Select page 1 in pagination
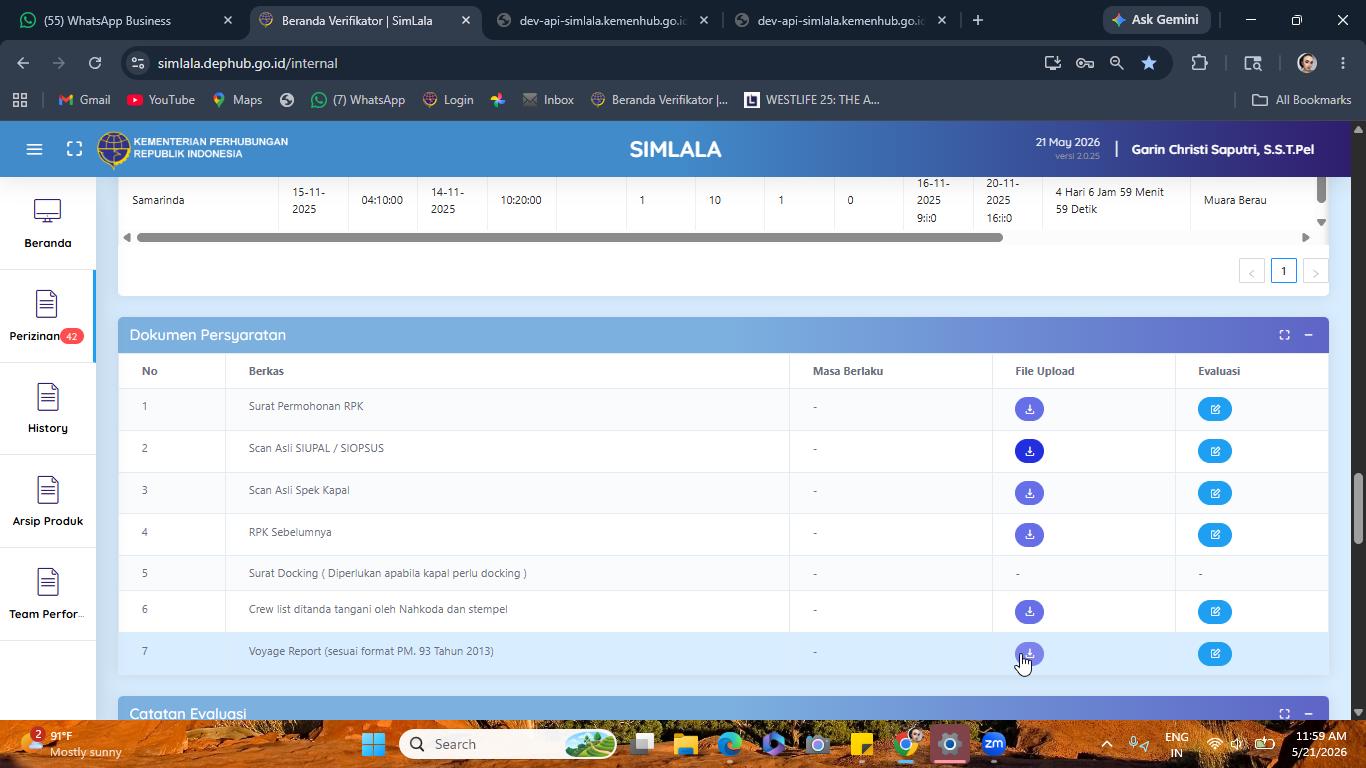 coord(1284,271)
